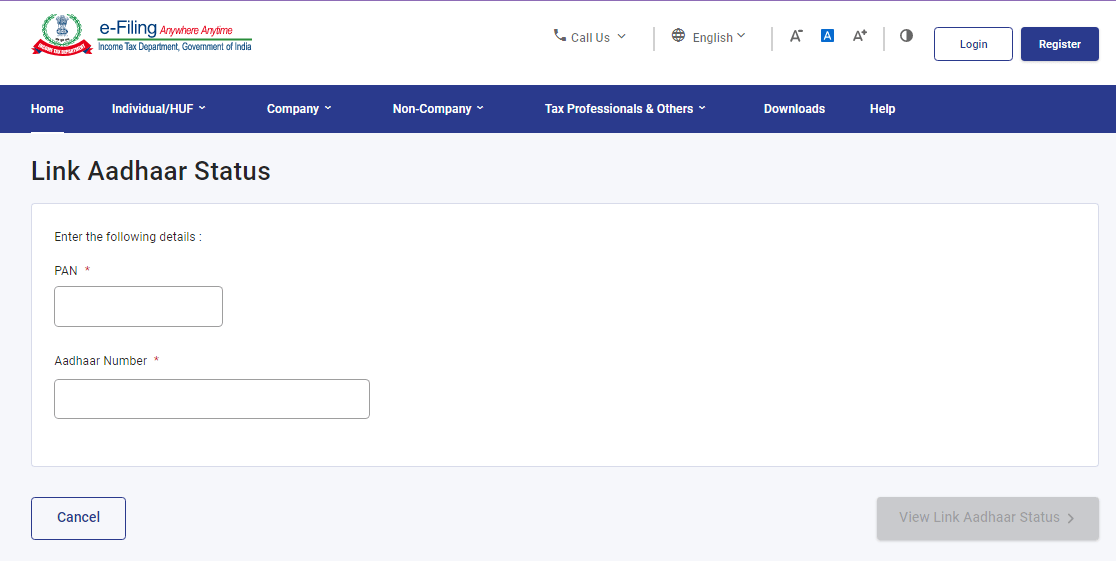Image resolution: width=1116 pixels, height=561 pixels.
Task: Toggle high contrast mode icon
Action: (x=906, y=35)
